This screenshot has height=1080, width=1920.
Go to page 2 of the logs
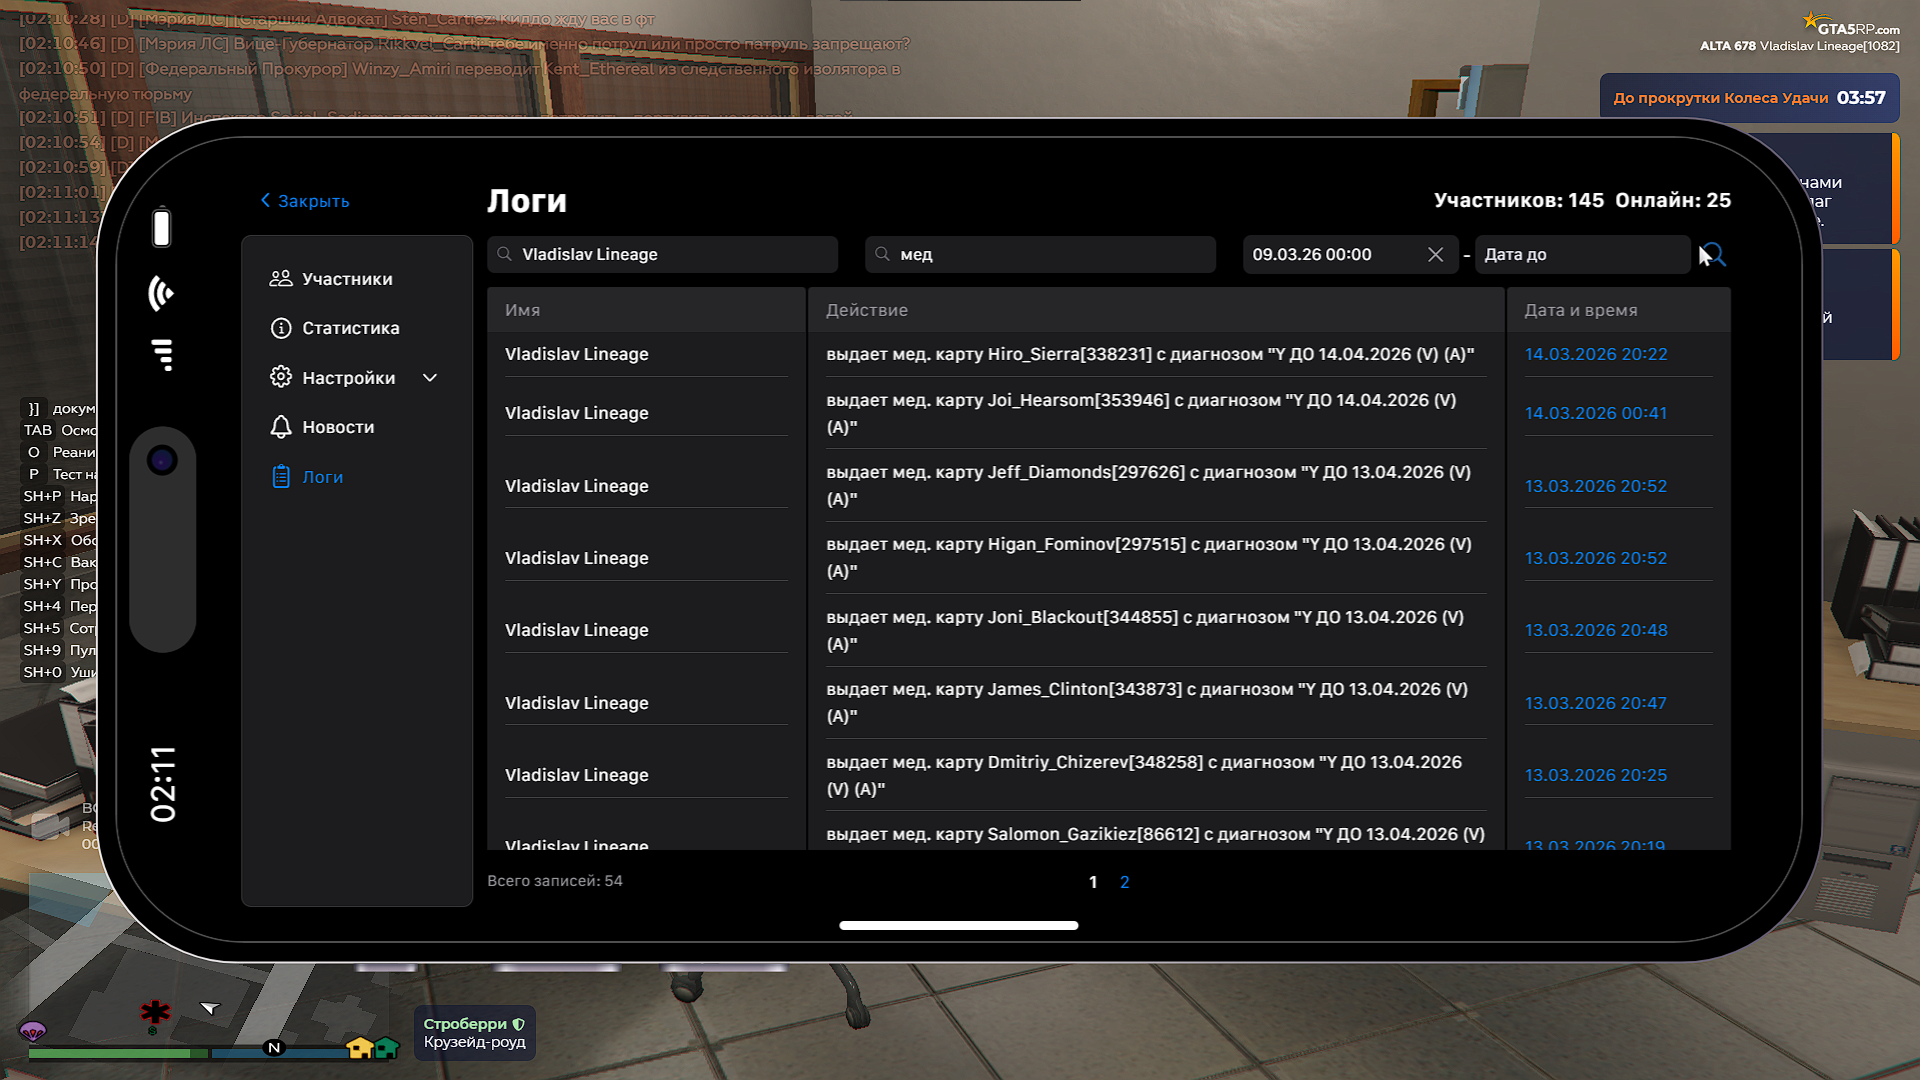pyautogui.click(x=1124, y=882)
